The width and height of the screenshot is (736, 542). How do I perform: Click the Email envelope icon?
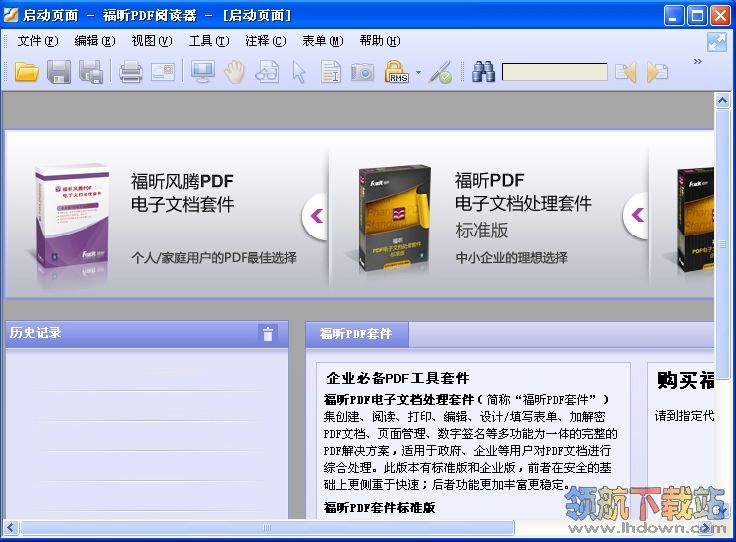pyautogui.click(x=163, y=72)
